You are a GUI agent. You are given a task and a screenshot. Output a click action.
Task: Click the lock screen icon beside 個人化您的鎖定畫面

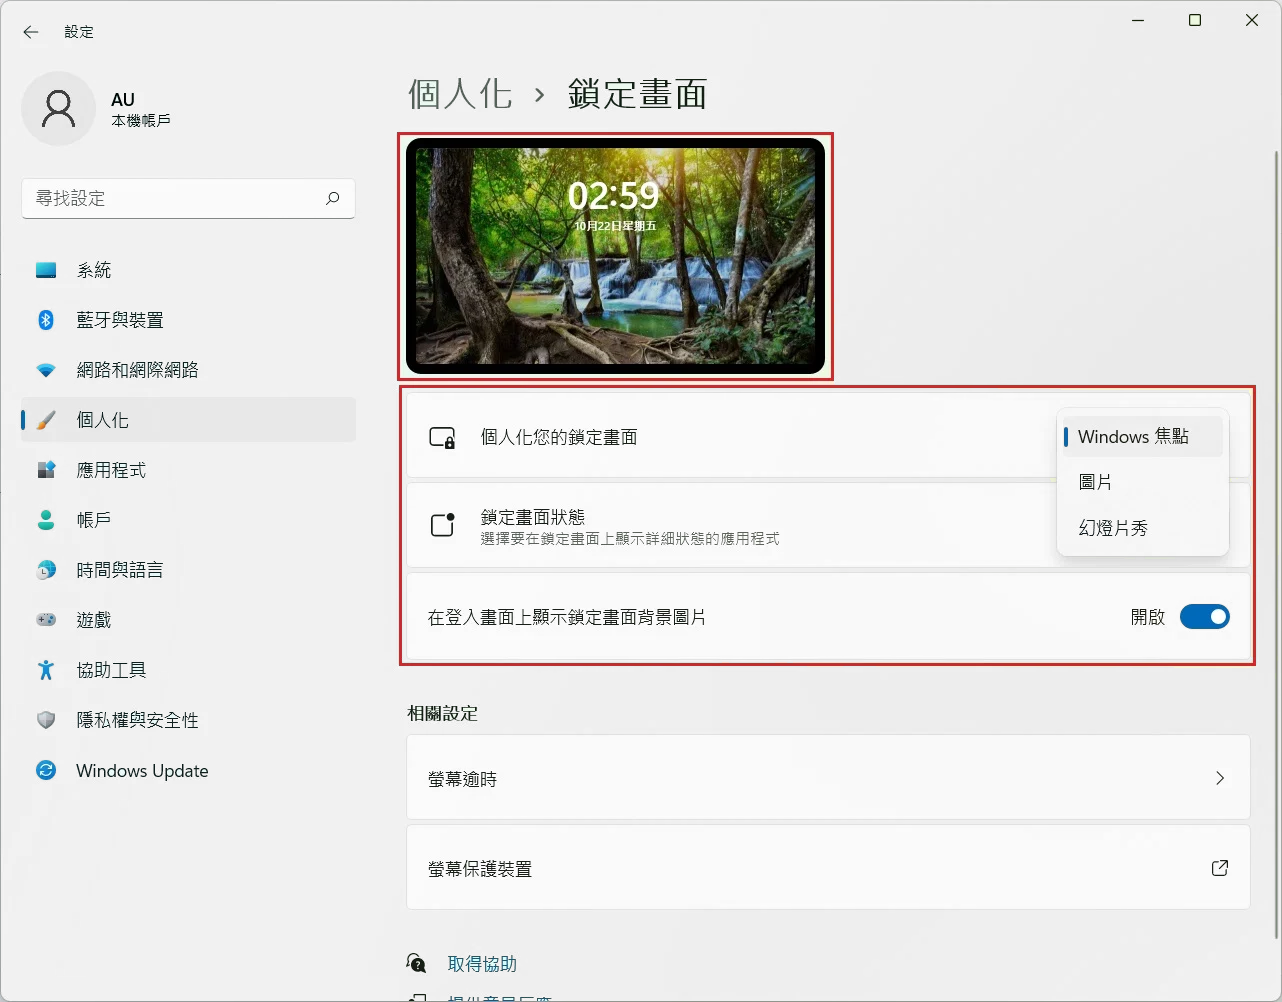tap(442, 437)
